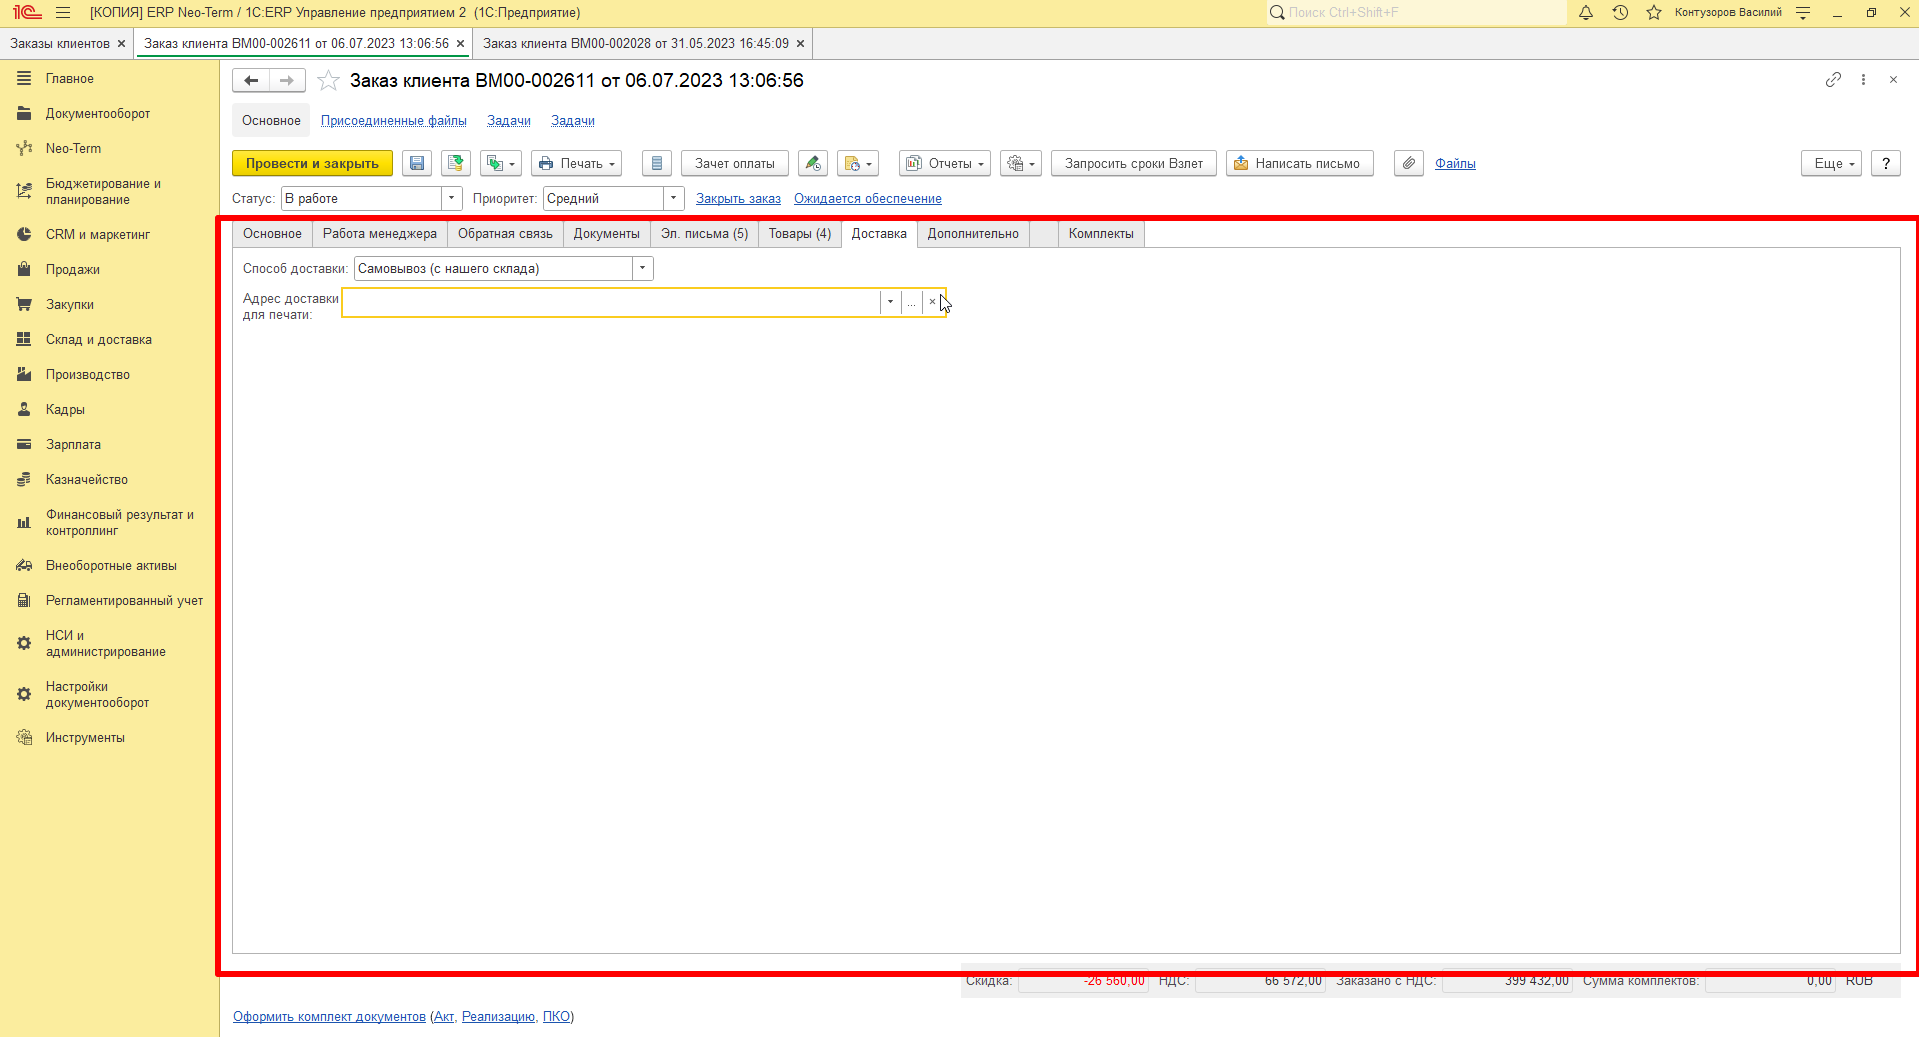This screenshot has height=1037, width=1919.
Task: Click the Зачет оплаты button
Action: (735, 163)
